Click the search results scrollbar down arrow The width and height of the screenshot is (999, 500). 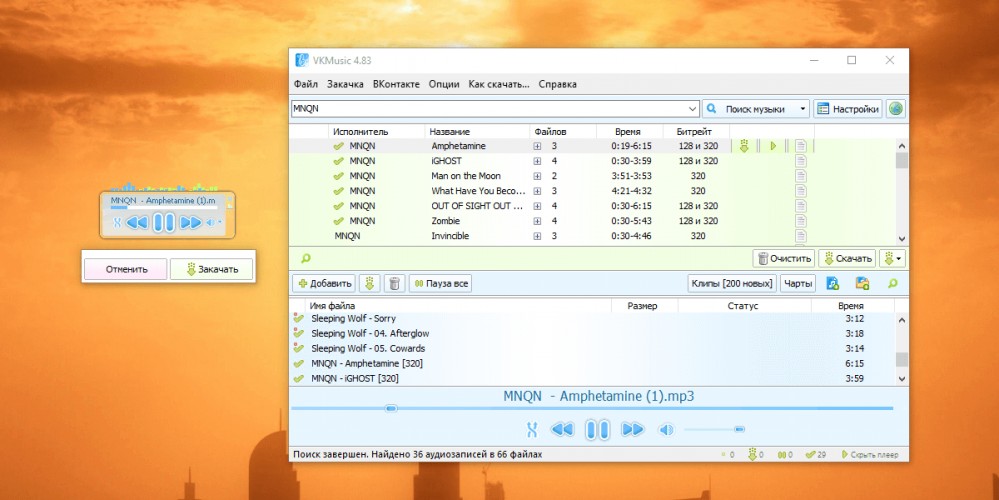pos(902,239)
